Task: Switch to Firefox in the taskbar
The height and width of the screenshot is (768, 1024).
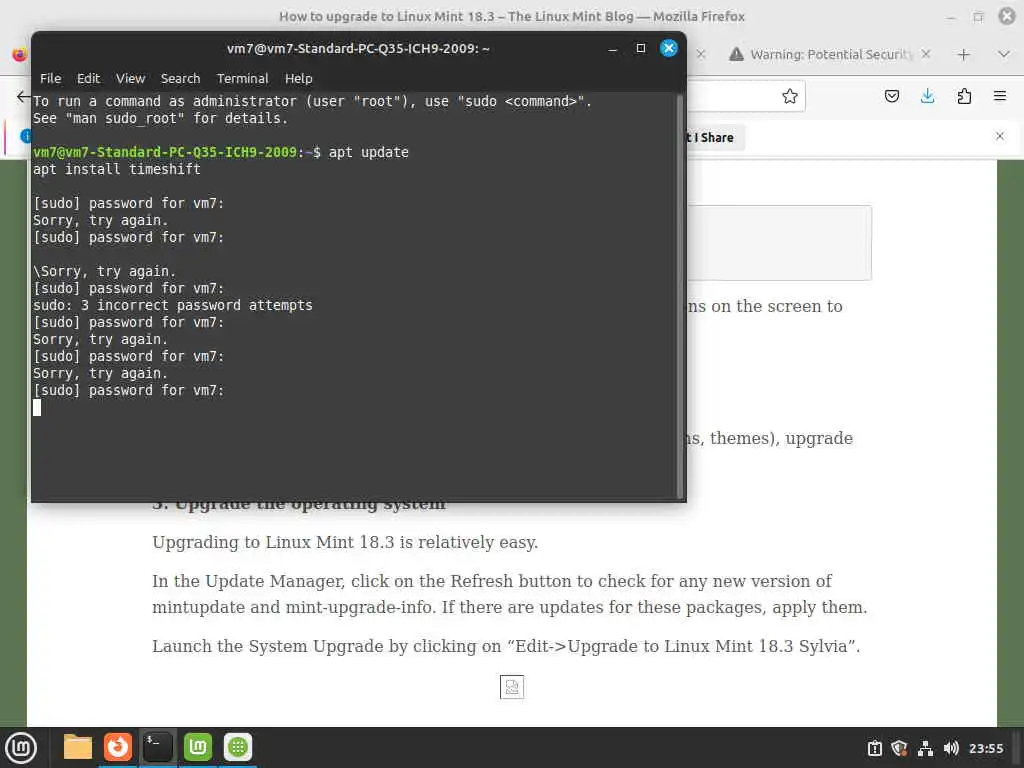Action: [x=118, y=747]
